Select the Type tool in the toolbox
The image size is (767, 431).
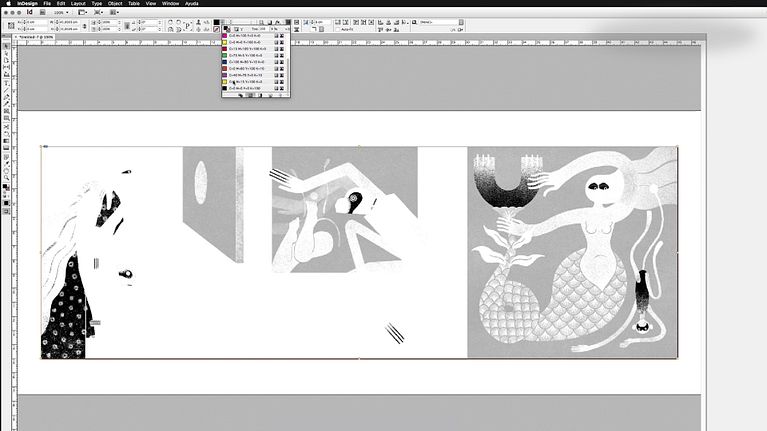[6, 84]
